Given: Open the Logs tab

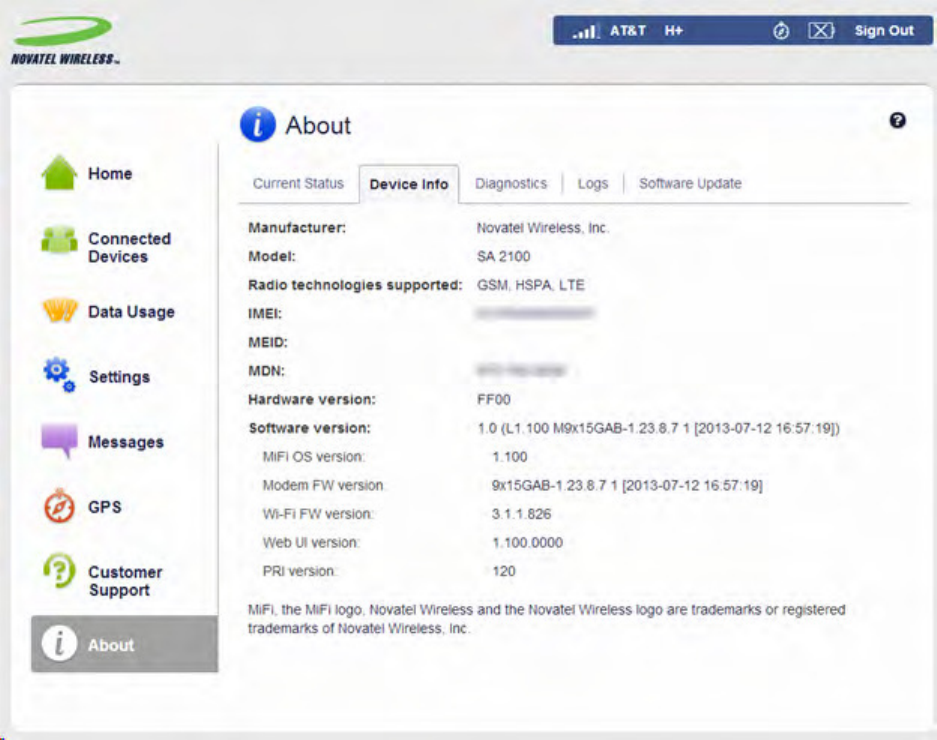Looking at the screenshot, I should pos(593,184).
